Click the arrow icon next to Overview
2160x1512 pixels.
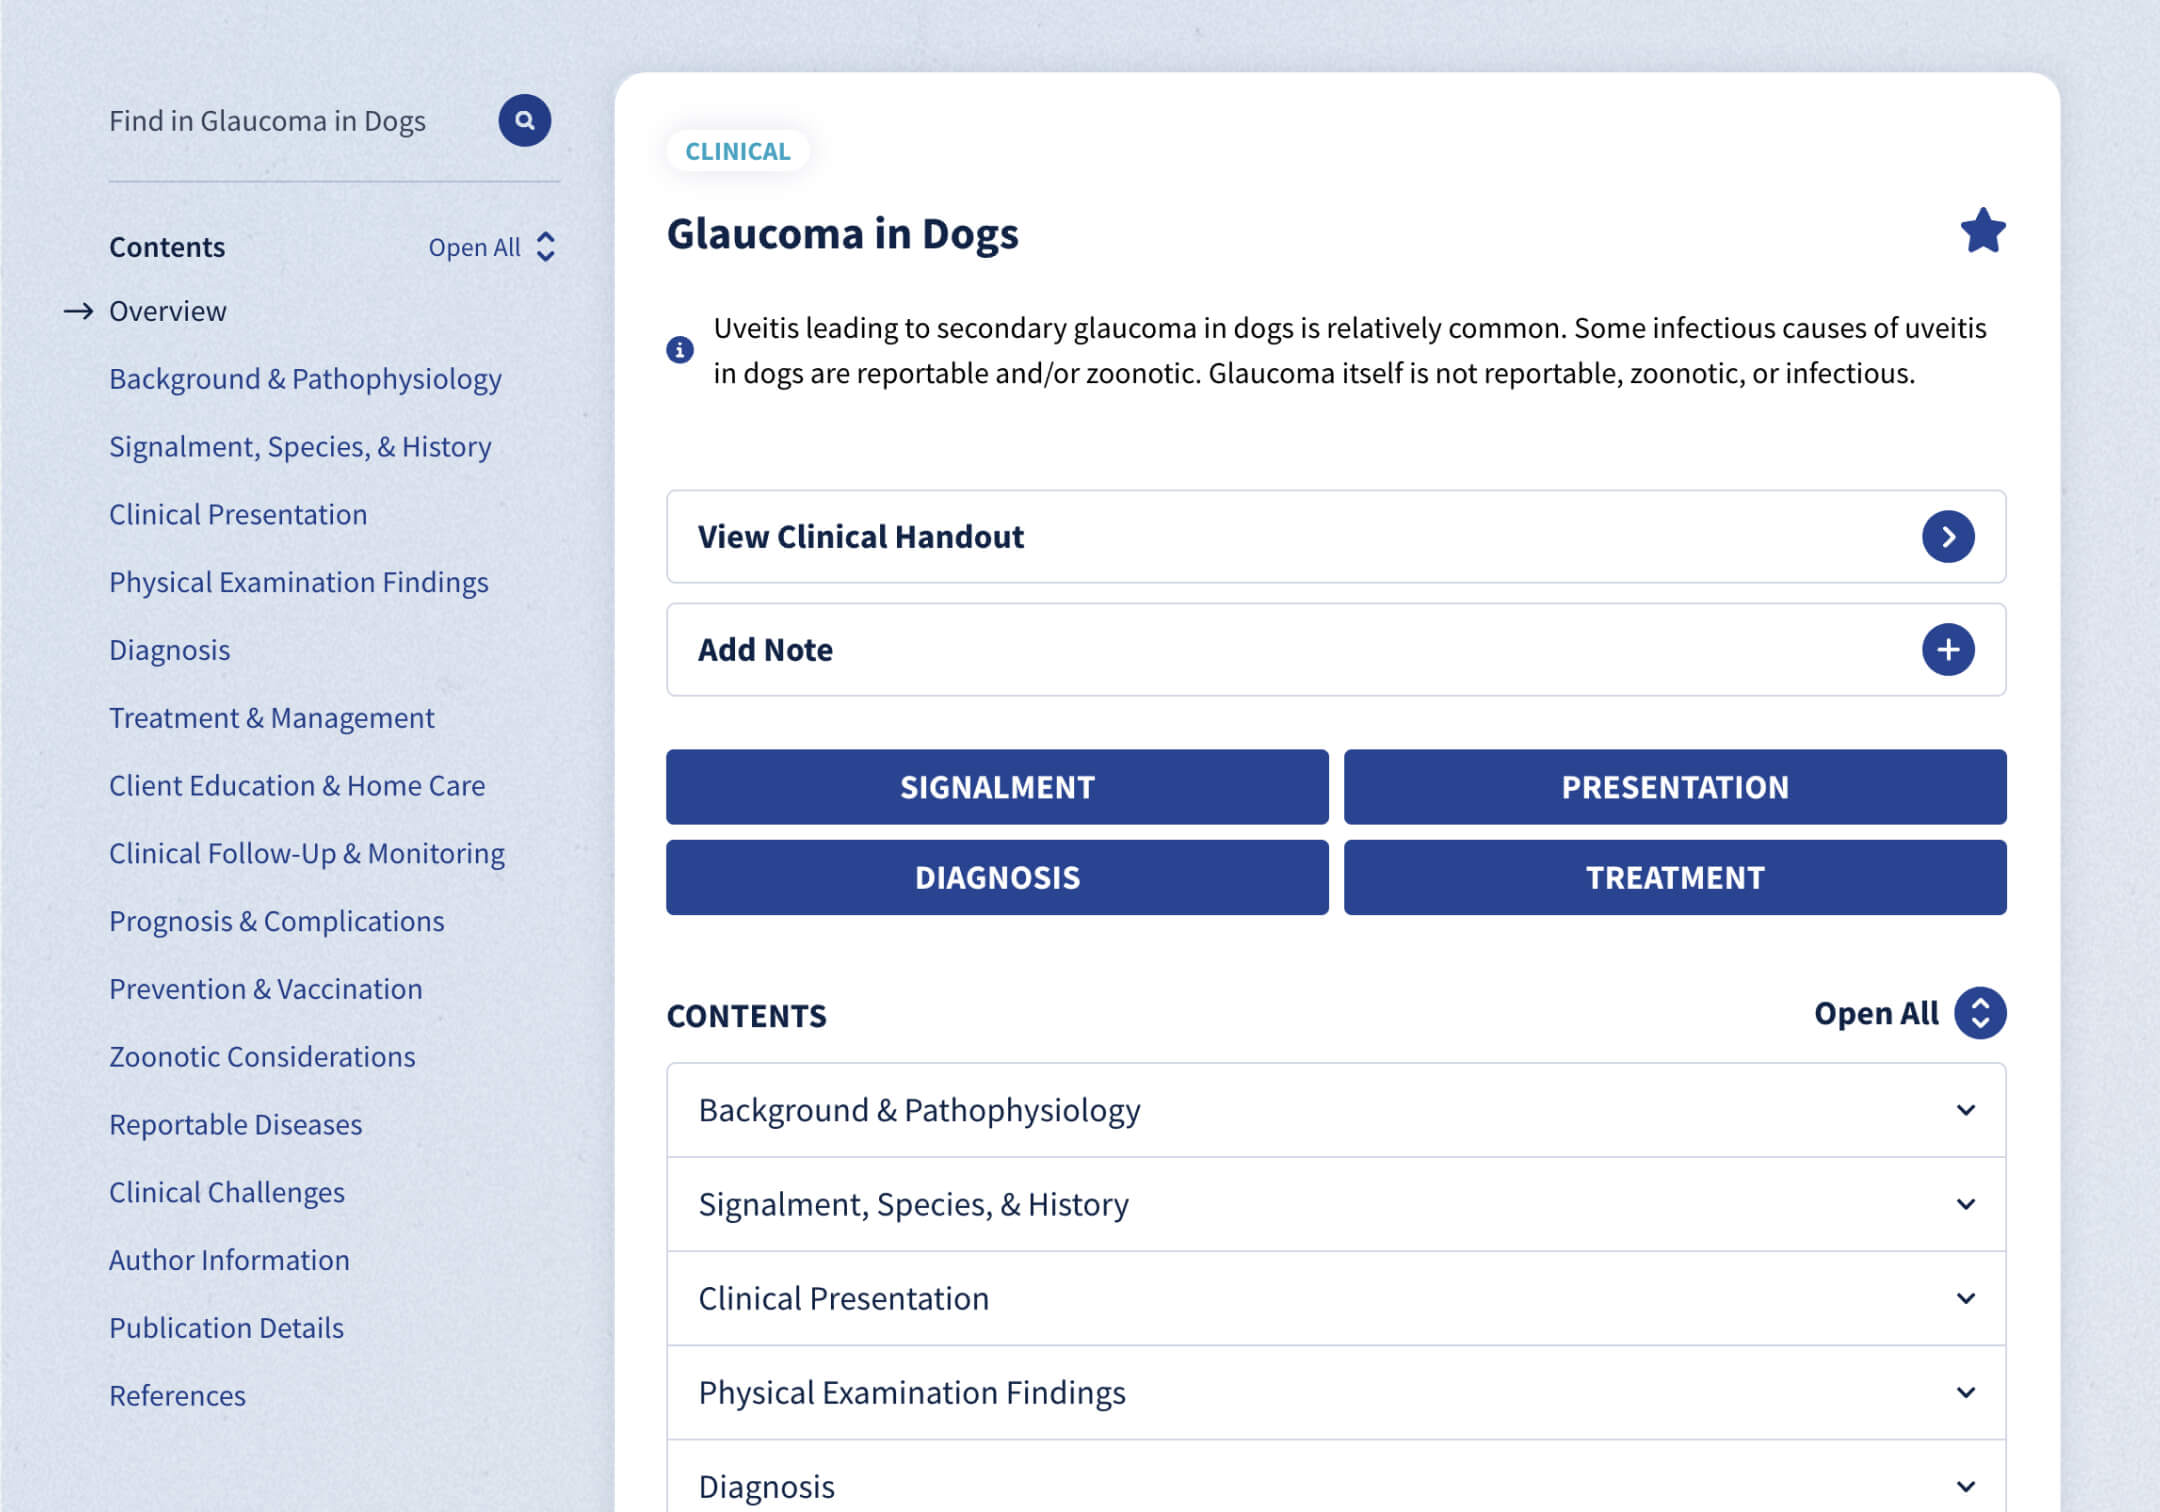click(x=79, y=311)
